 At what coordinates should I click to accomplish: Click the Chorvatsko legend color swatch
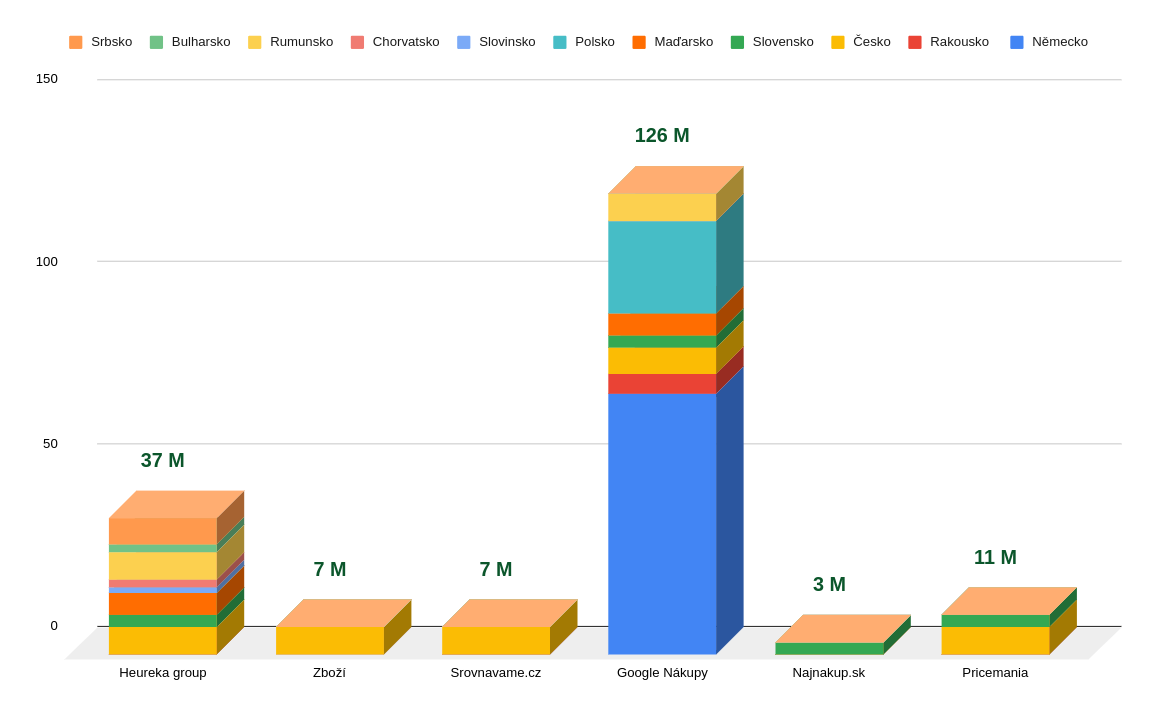coord(358,42)
